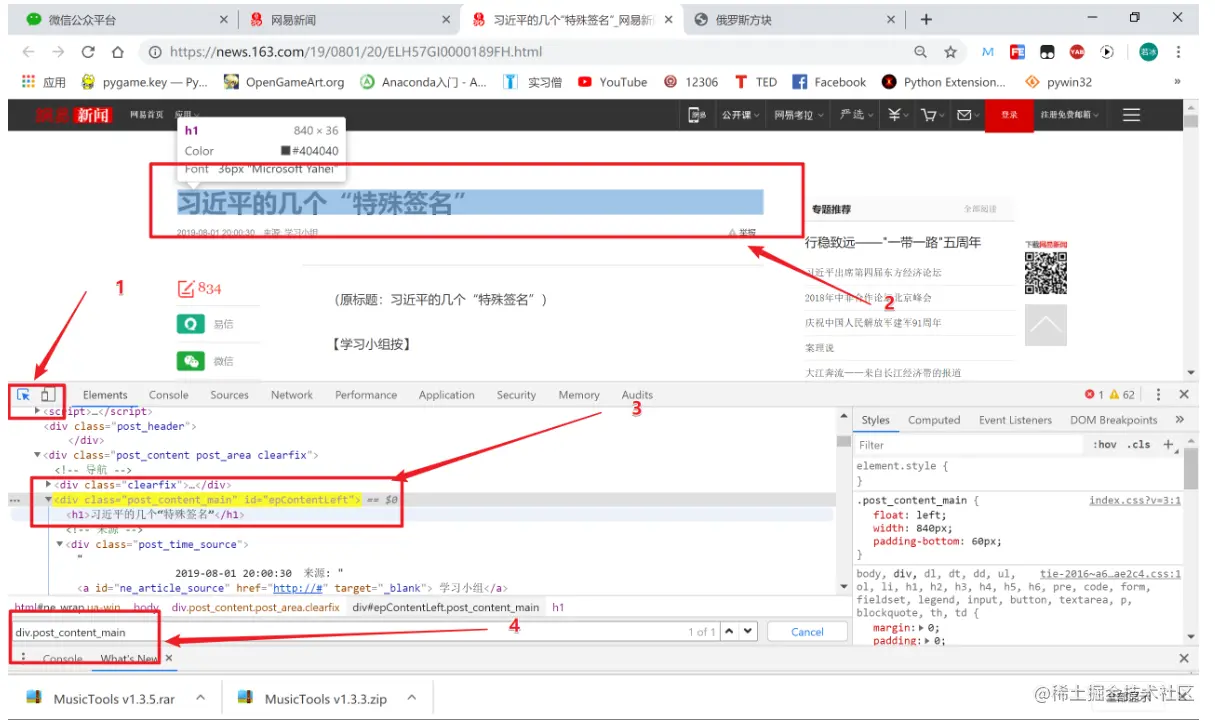Click the green profile avatar icon
Image resolution: width=1215 pixels, height=724 pixels.
[1148, 52]
